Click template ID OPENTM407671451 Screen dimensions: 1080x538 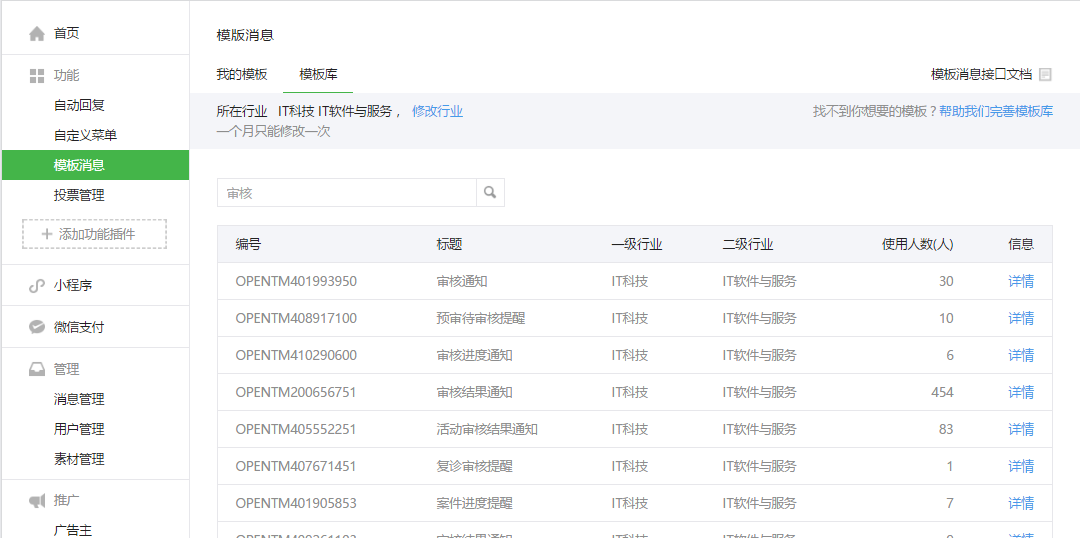coord(296,466)
